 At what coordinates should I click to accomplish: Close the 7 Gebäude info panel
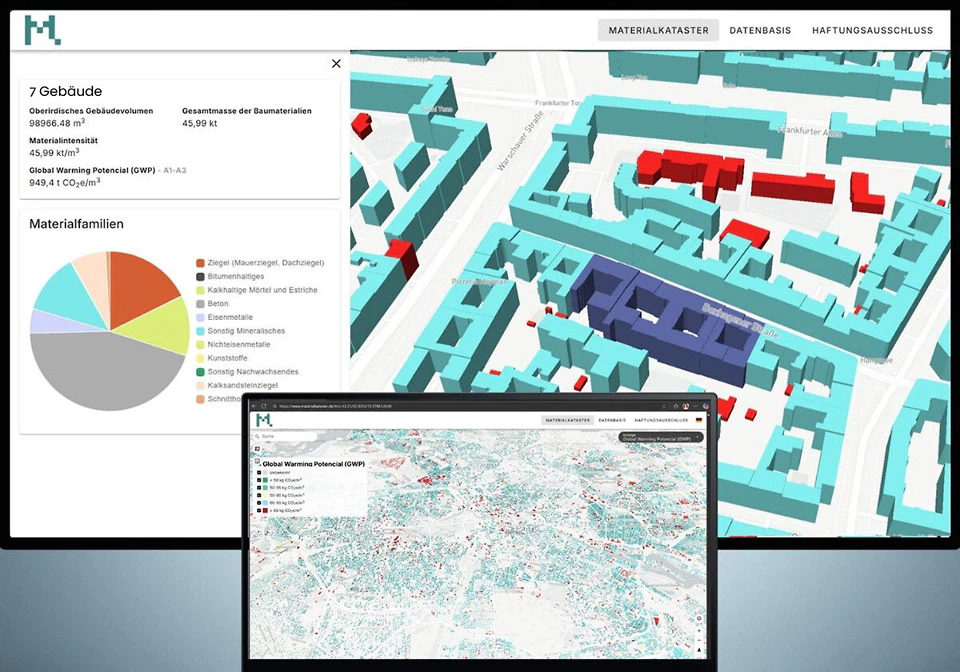pos(336,64)
